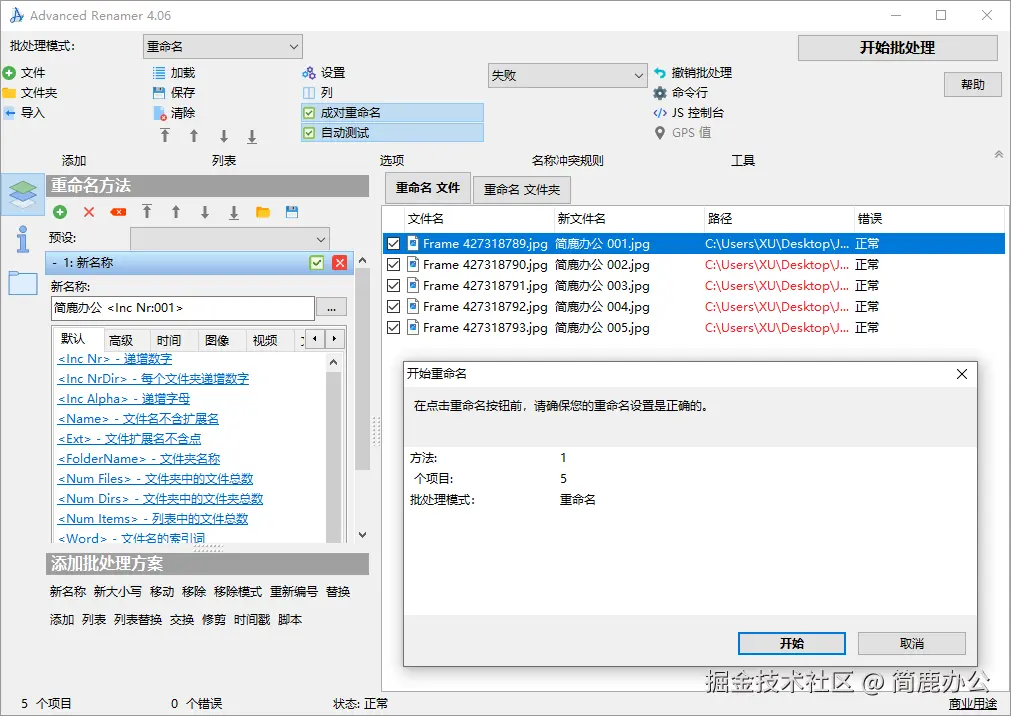The image size is (1011, 716).
Task: Click the ... button beside the name field
Action: pos(331,308)
